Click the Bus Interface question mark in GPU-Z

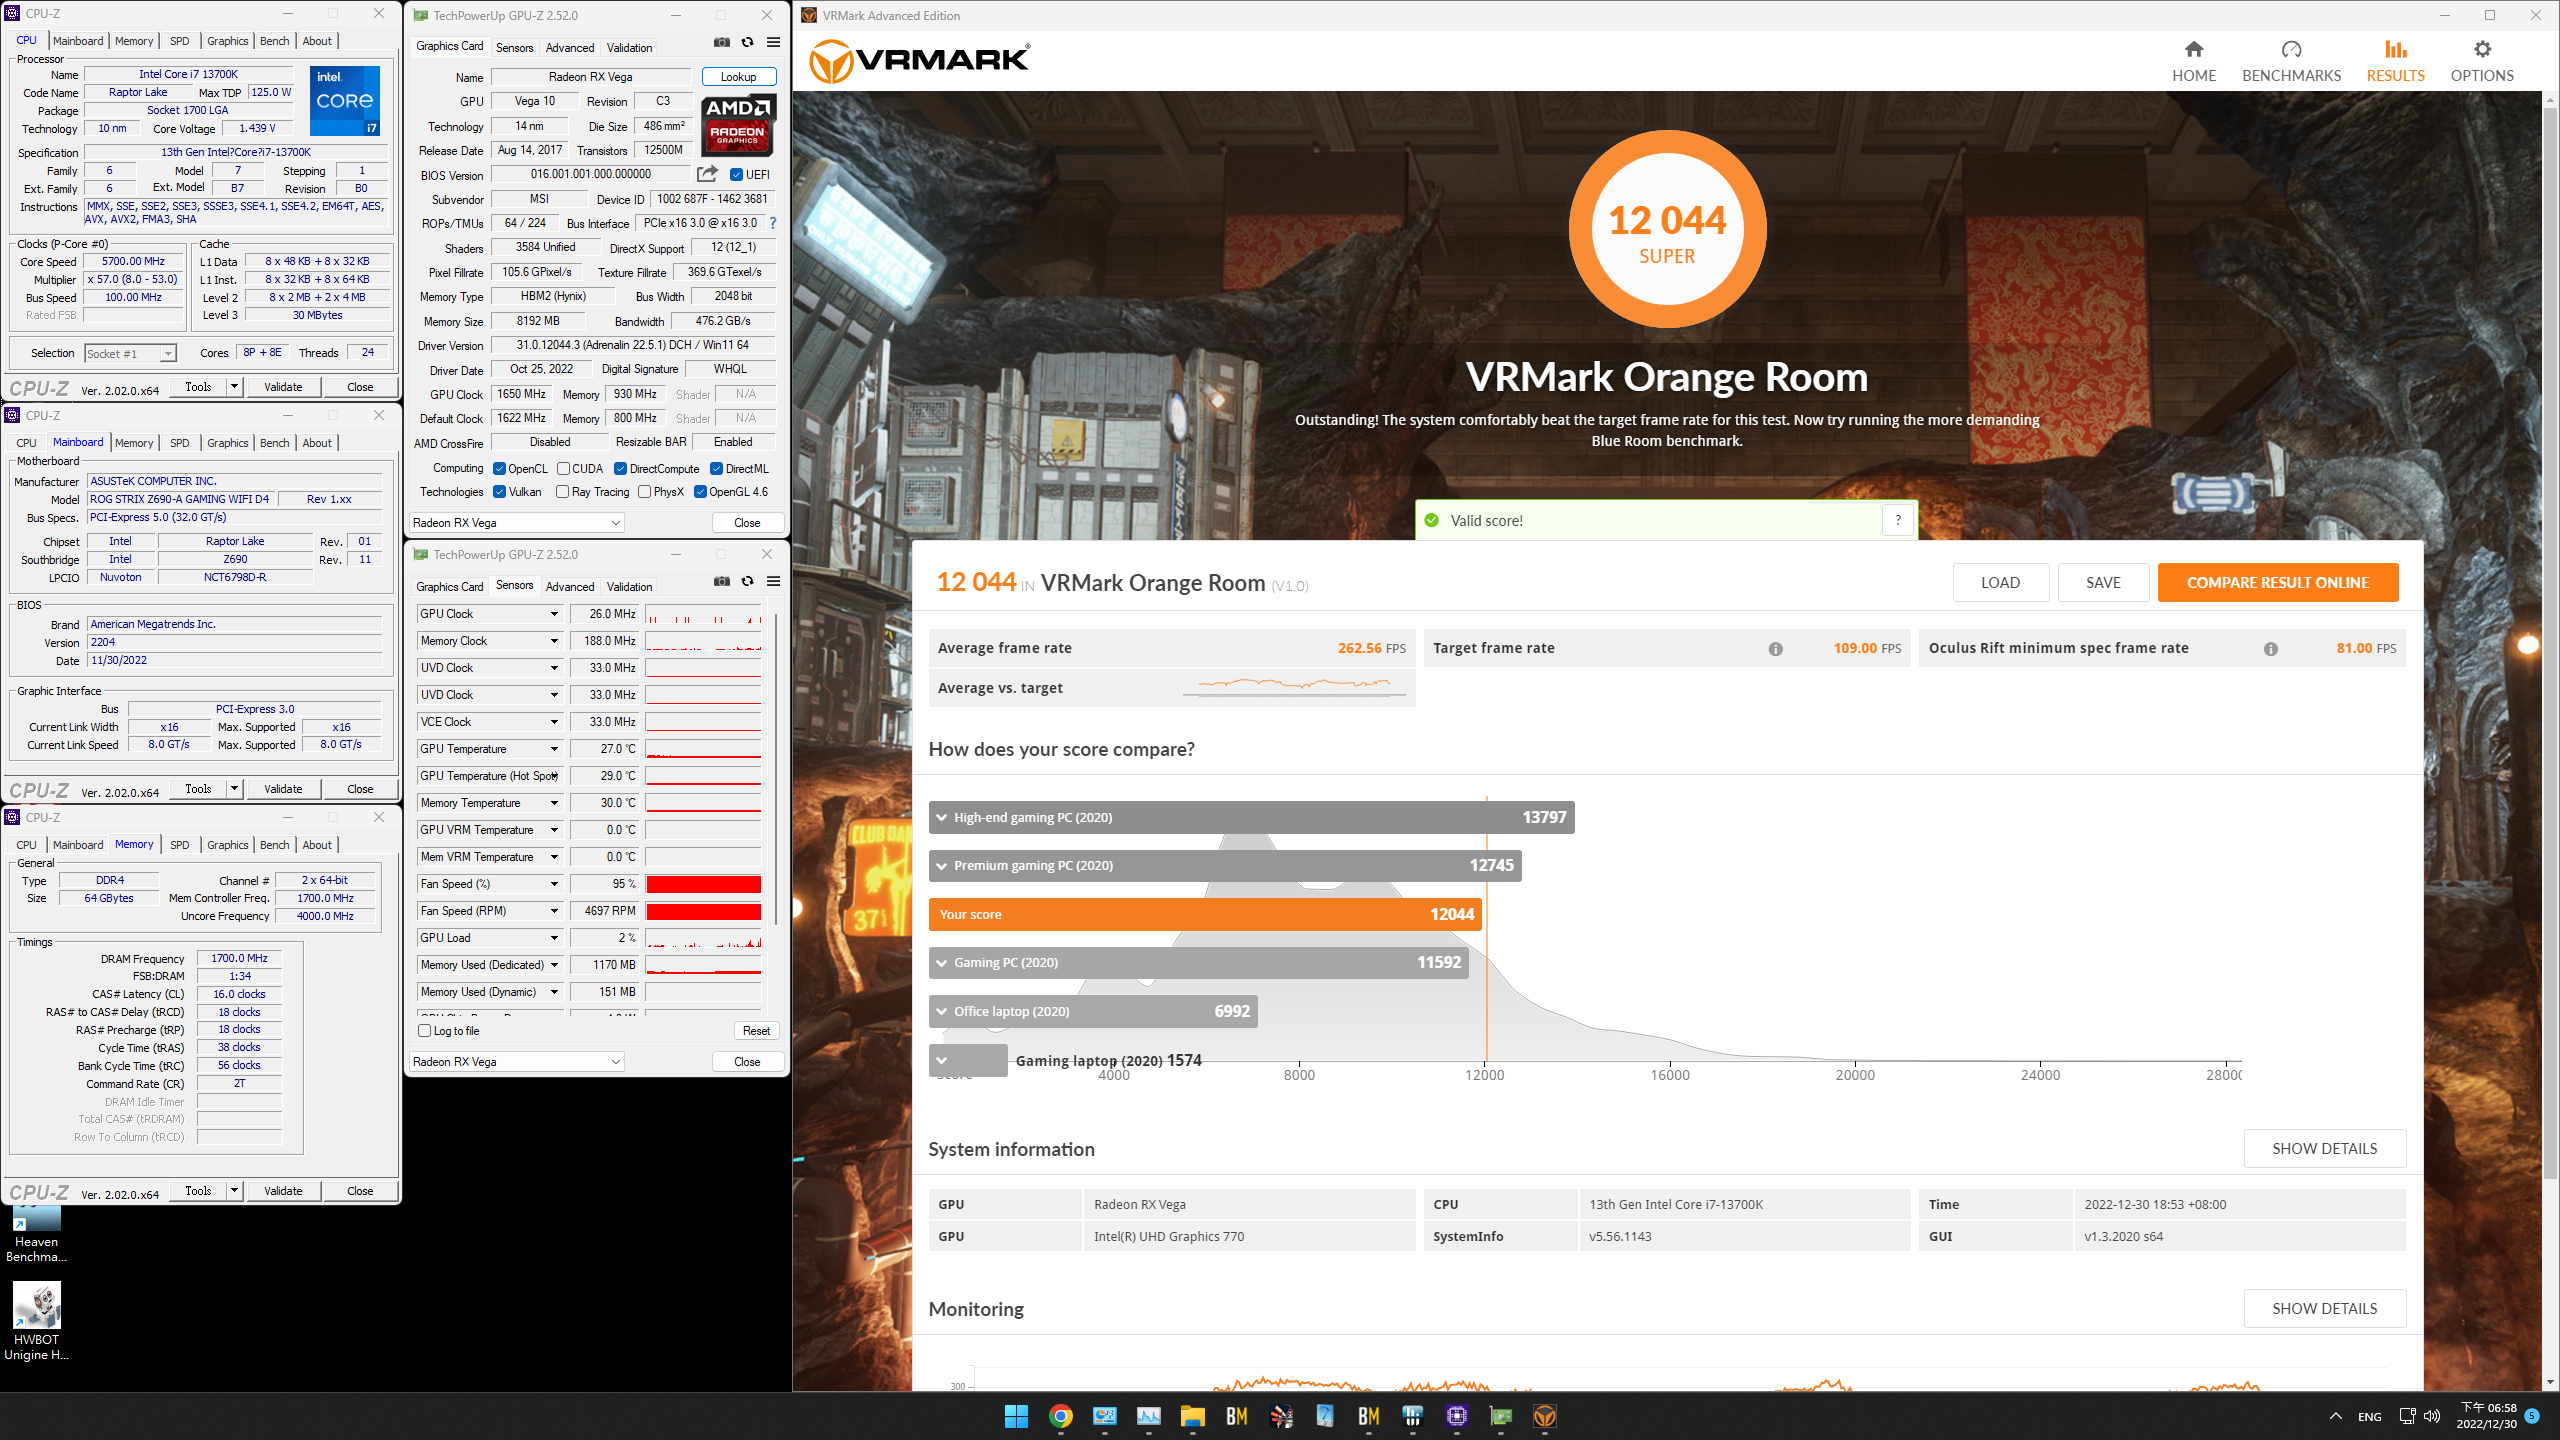click(772, 223)
